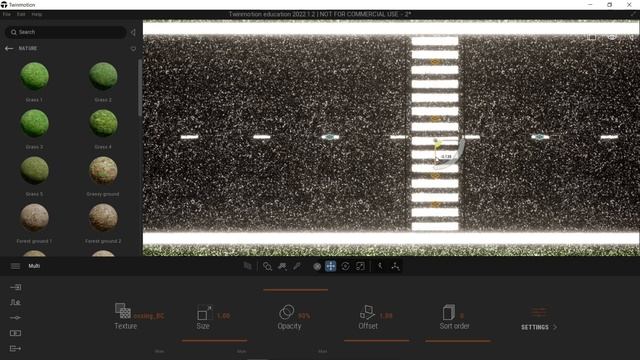Click the Offset icon
Image resolution: width=640 pixels, height=360 pixels.
click(367, 312)
